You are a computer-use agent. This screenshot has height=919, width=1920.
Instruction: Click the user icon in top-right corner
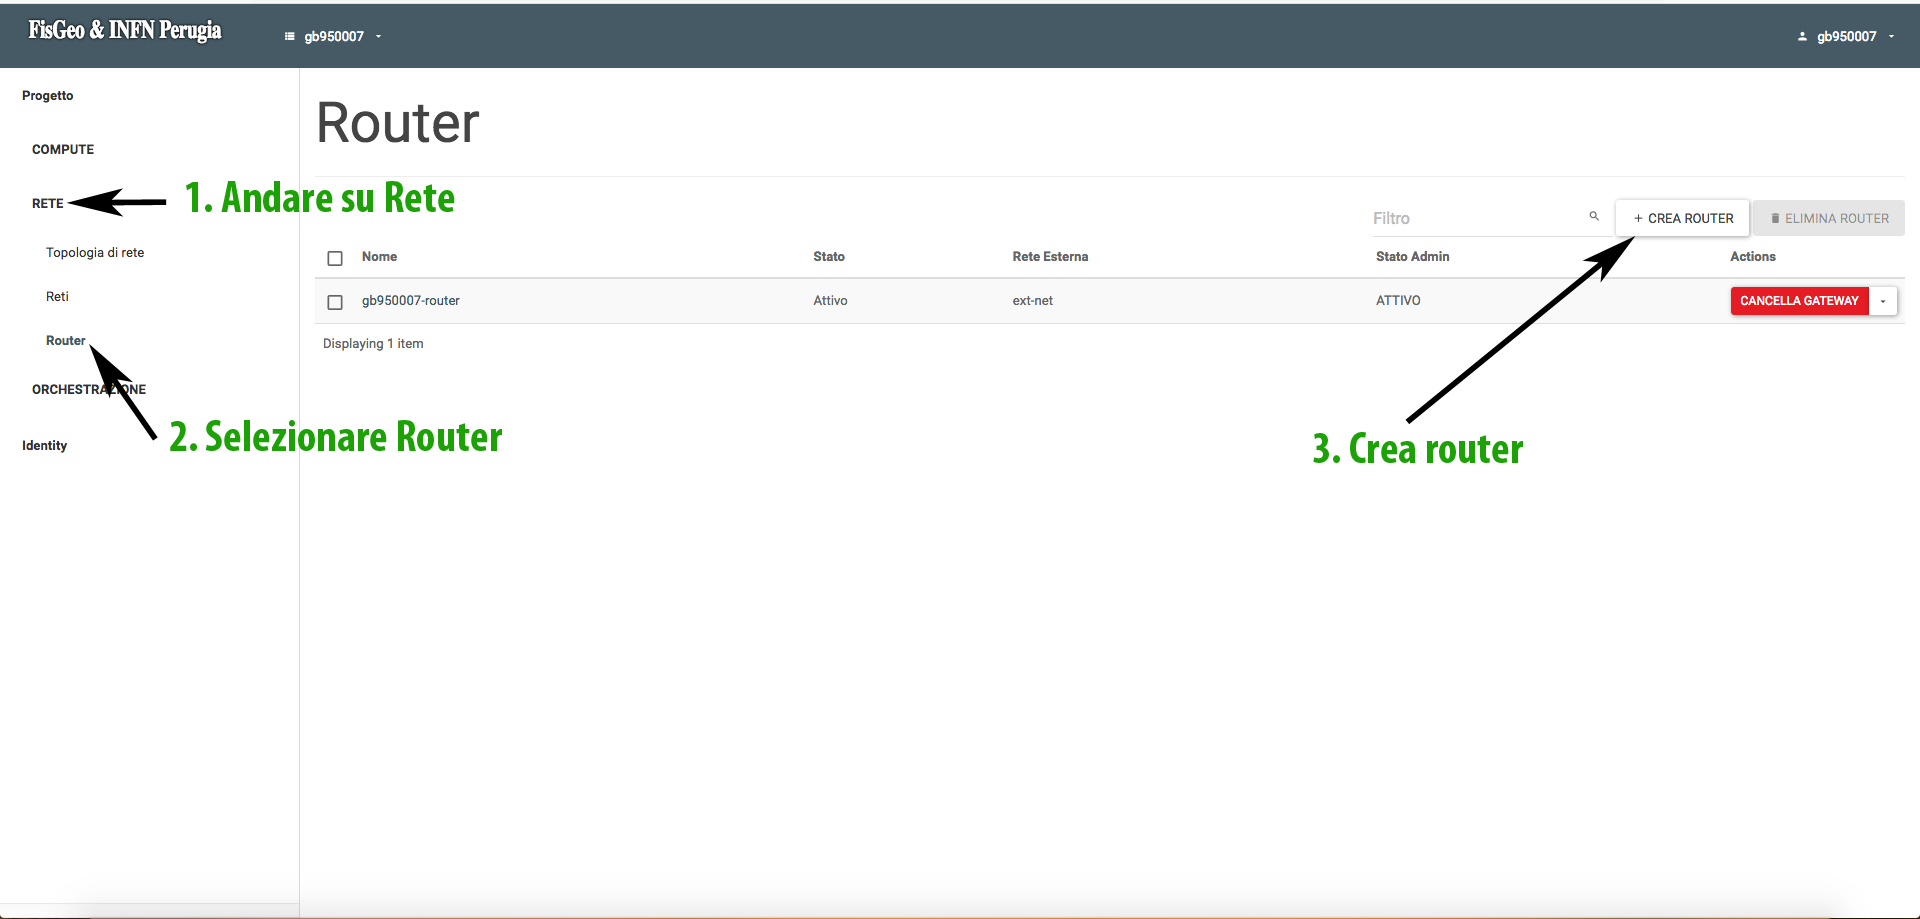[x=1802, y=37]
